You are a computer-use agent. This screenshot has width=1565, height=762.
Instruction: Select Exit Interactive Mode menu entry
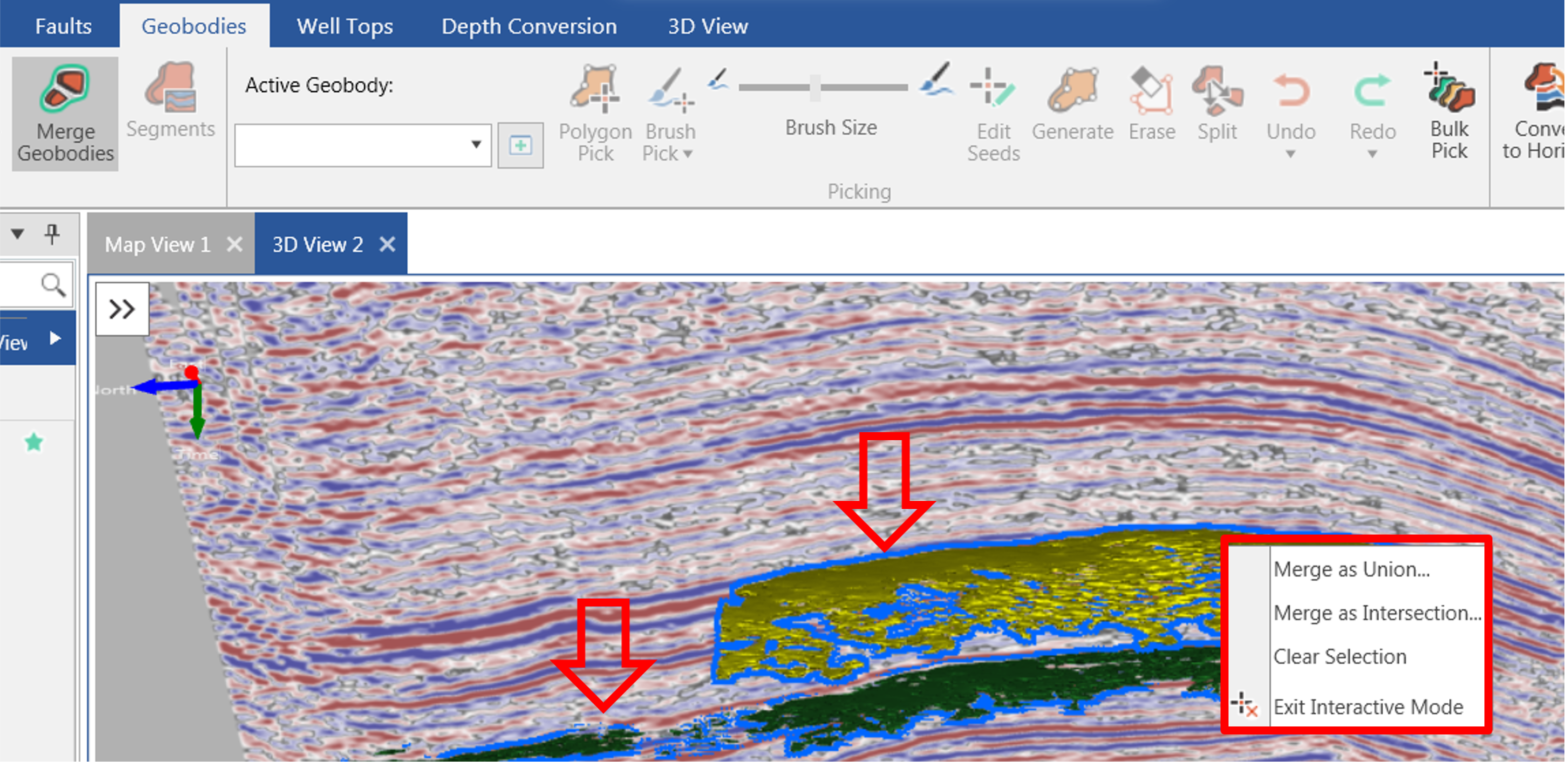(1368, 707)
